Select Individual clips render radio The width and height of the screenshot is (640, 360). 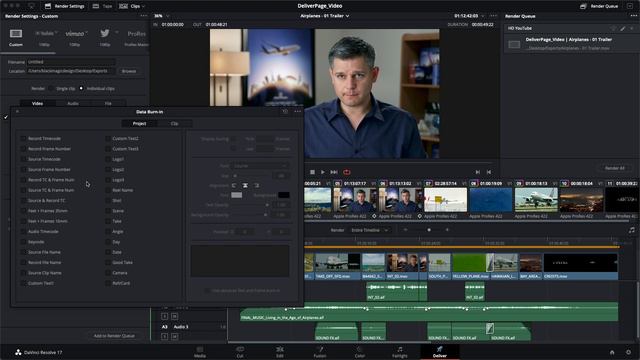(81, 89)
